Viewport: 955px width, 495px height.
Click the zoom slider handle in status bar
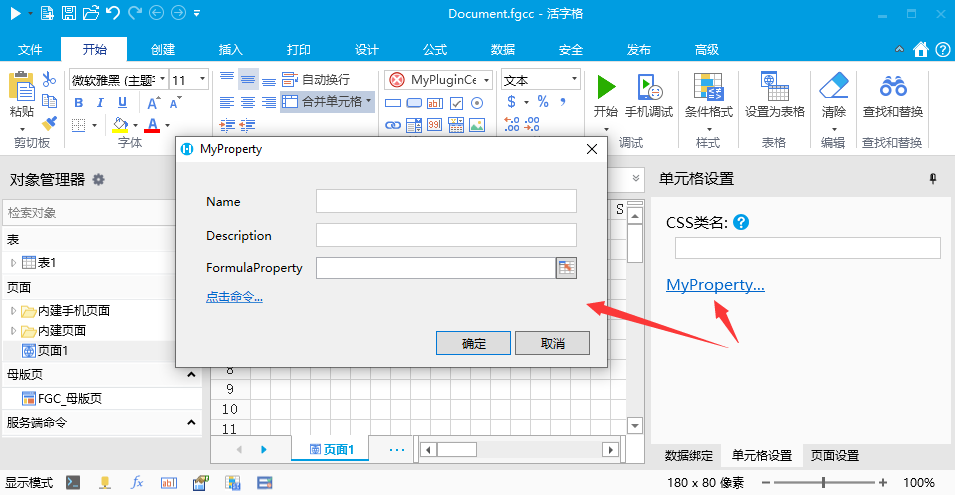(x=823, y=483)
